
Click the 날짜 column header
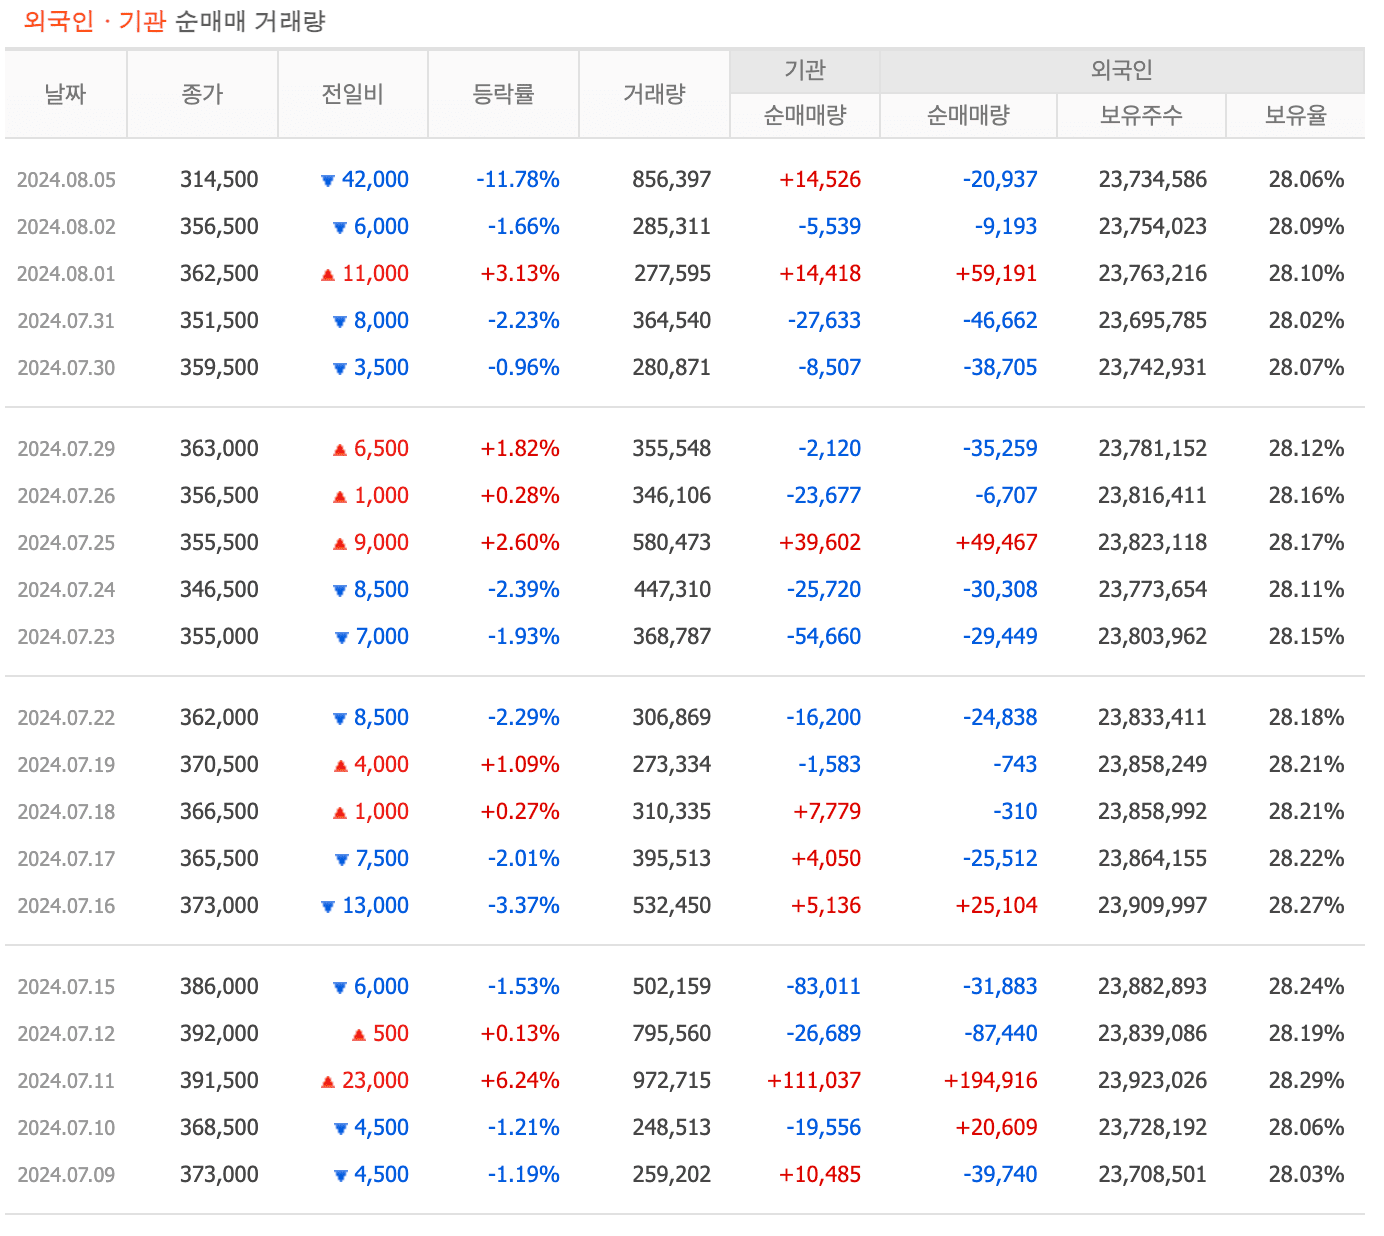(x=64, y=93)
